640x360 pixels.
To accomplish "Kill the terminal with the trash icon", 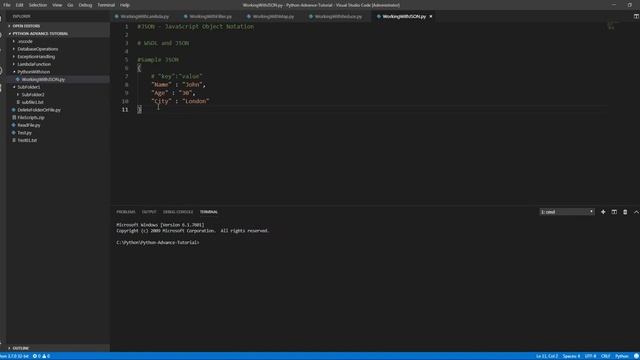I will coord(625,212).
